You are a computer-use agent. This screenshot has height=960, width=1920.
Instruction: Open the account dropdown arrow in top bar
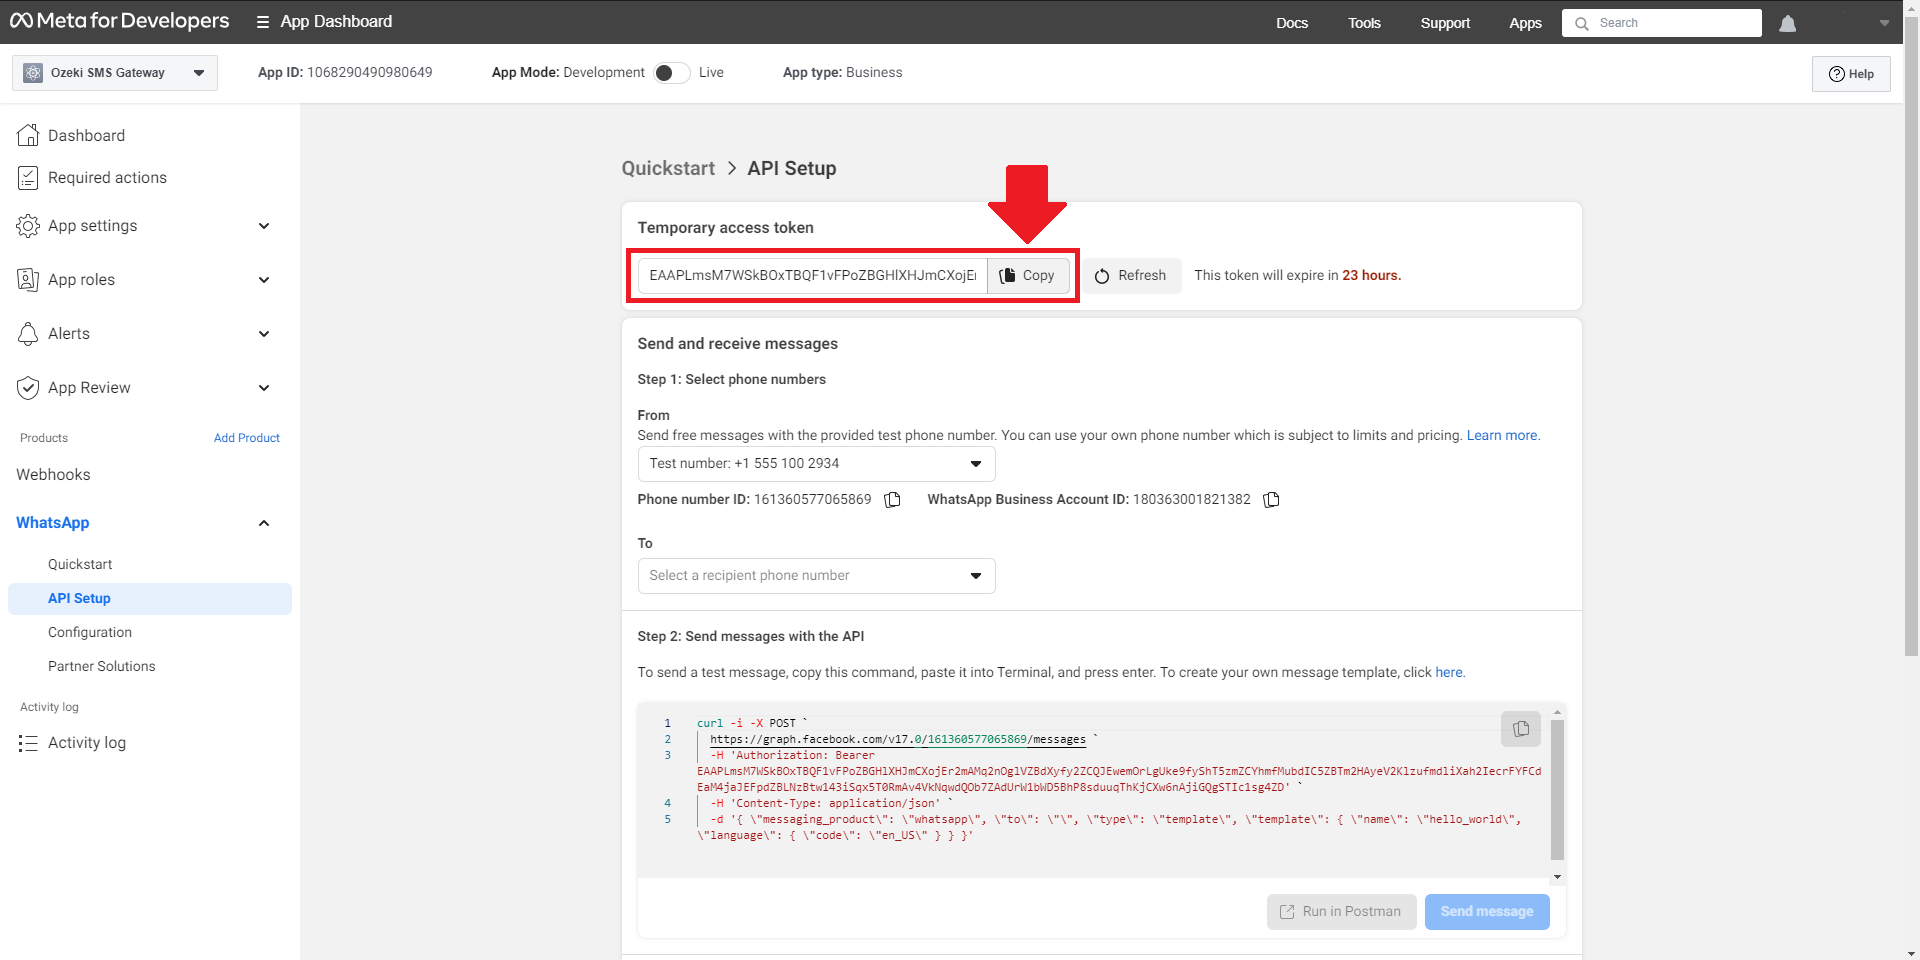[1884, 23]
